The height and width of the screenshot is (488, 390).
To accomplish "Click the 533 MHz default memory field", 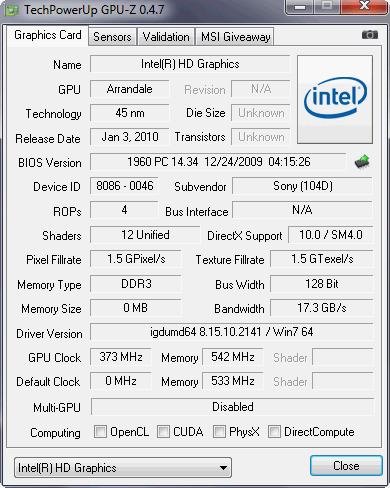I will 233,381.
